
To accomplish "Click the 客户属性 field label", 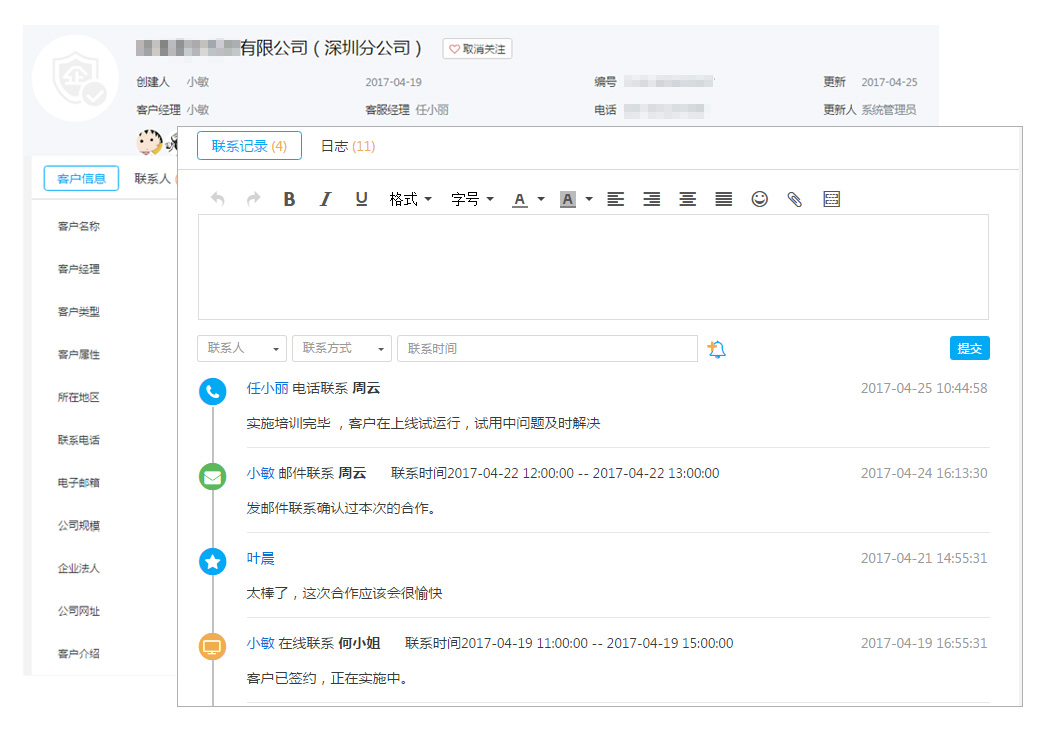I will [x=78, y=355].
